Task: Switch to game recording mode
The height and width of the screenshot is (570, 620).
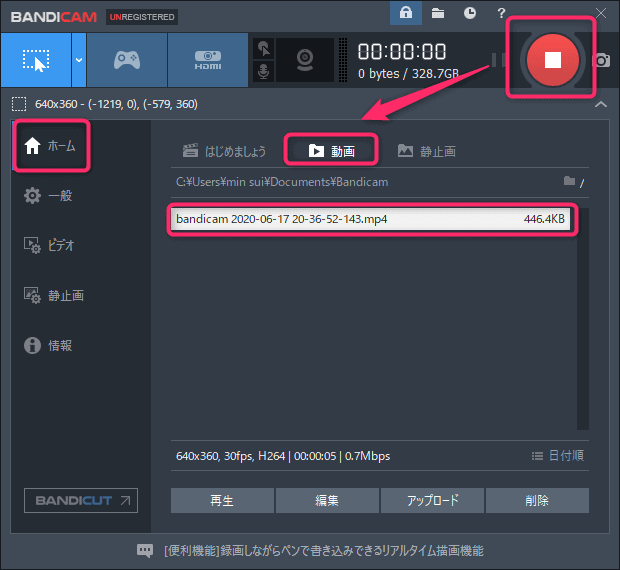Action: point(126,60)
